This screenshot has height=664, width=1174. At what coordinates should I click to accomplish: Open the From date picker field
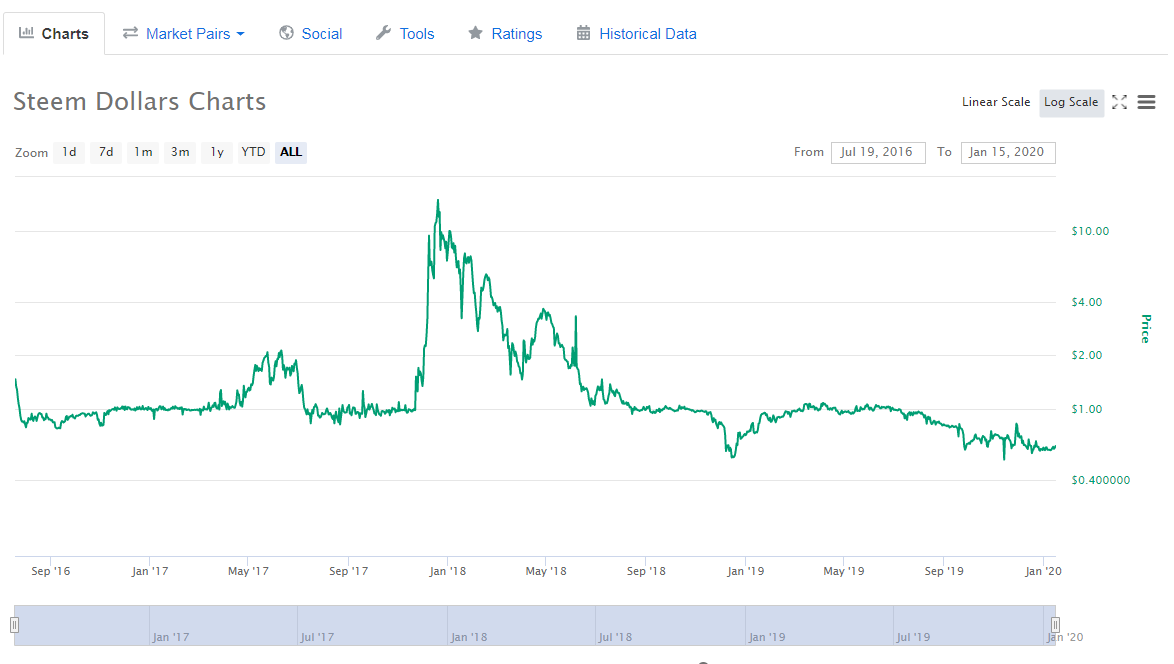tap(877, 152)
